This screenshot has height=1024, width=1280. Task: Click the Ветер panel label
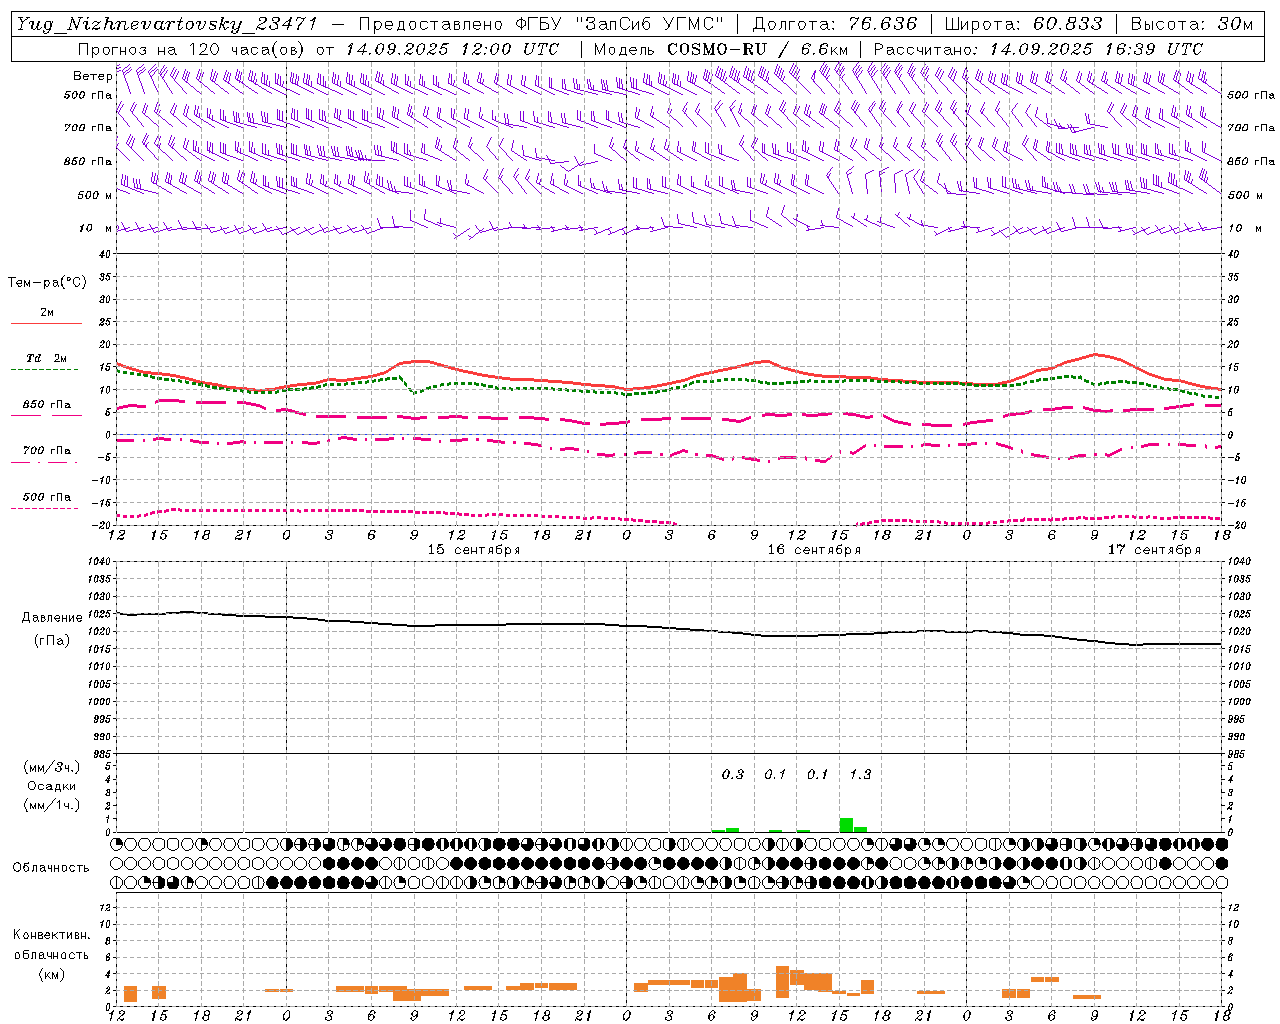click(x=92, y=76)
